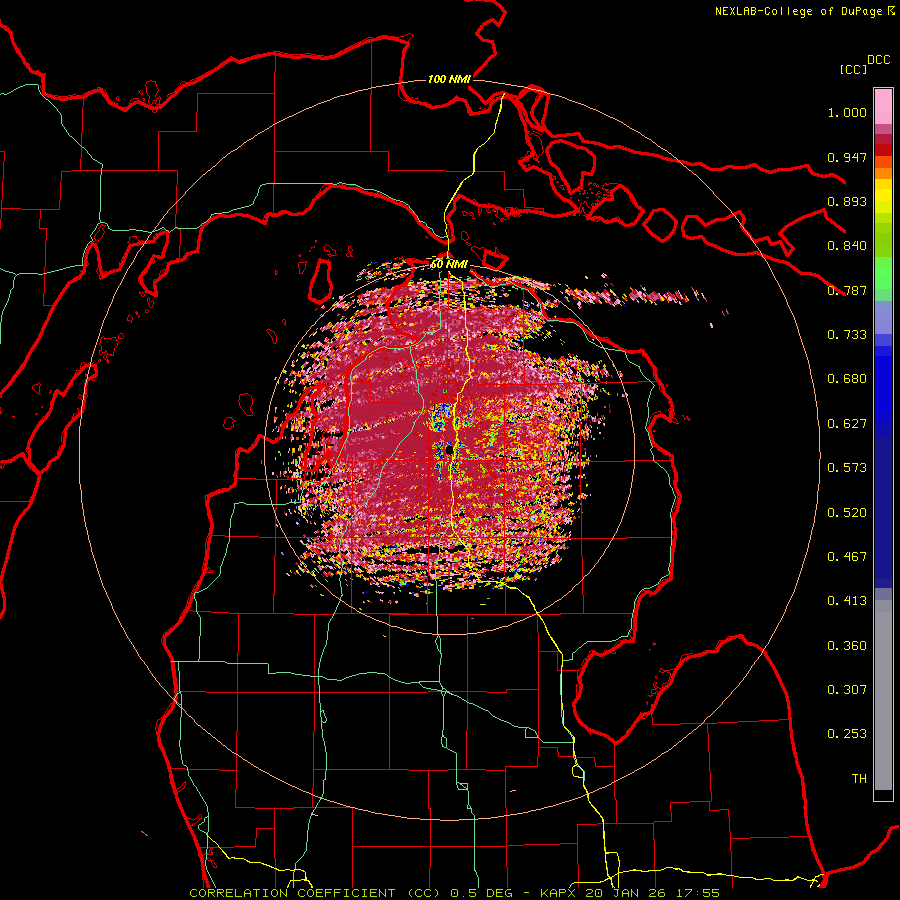The height and width of the screenshot is (900, 900).
Task: Click the 100 NMI range ring label
Action: pos(449,79)
